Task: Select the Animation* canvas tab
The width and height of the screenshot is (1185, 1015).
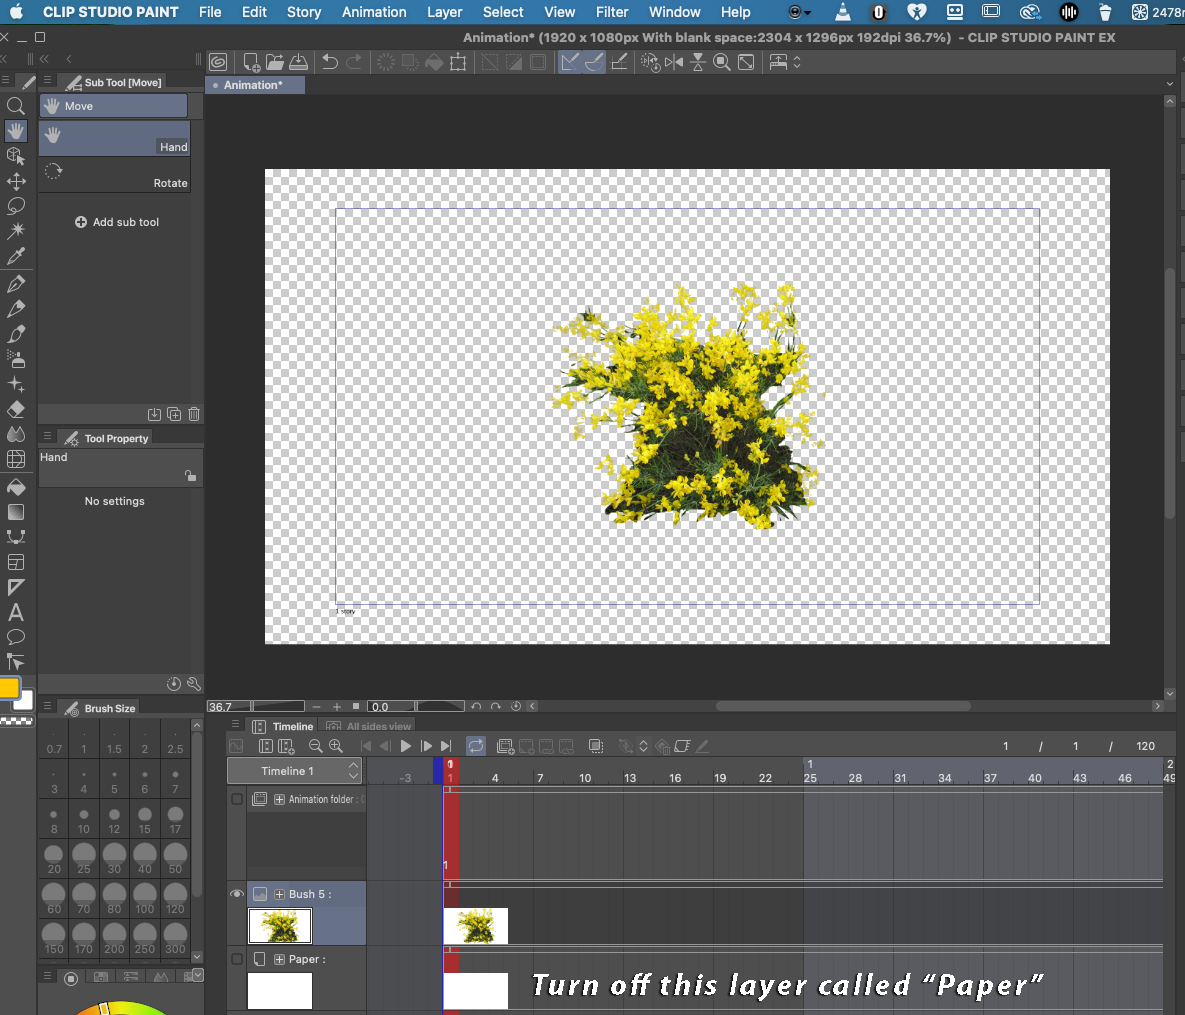Action: tap(255, 85)
